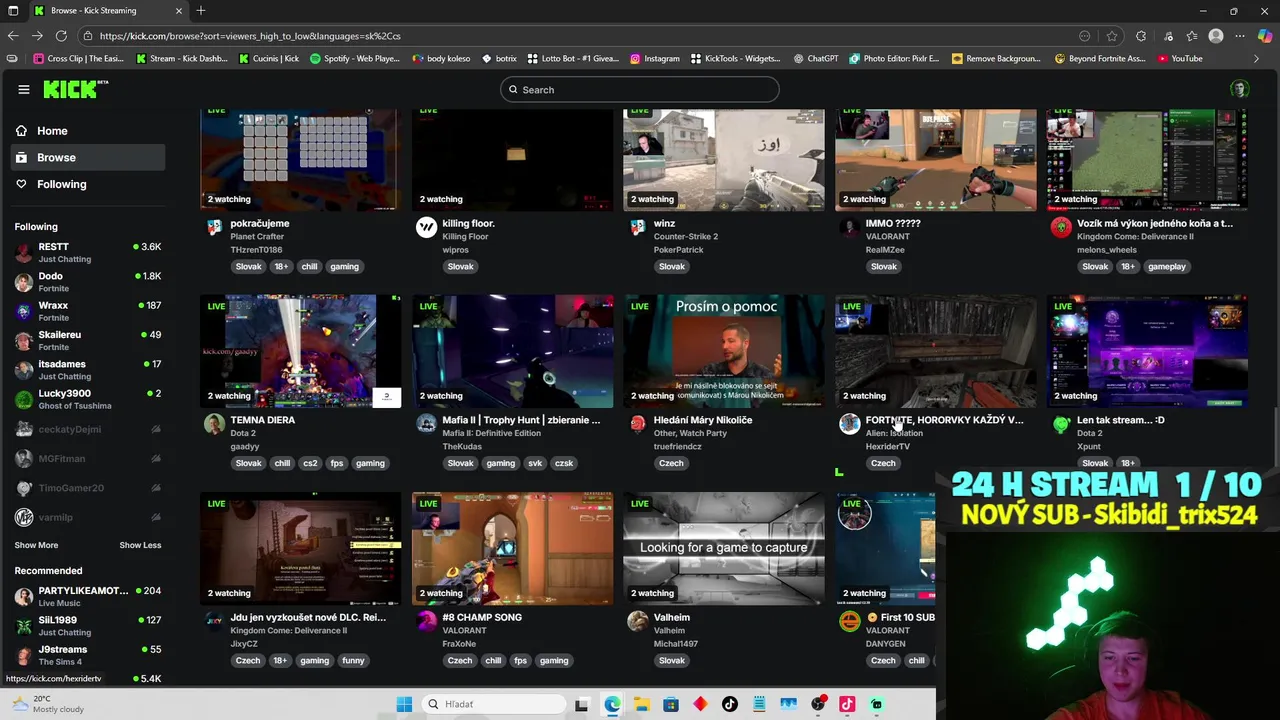
Task: Open Skailereu channel in Following list
Action: point(88,340)
